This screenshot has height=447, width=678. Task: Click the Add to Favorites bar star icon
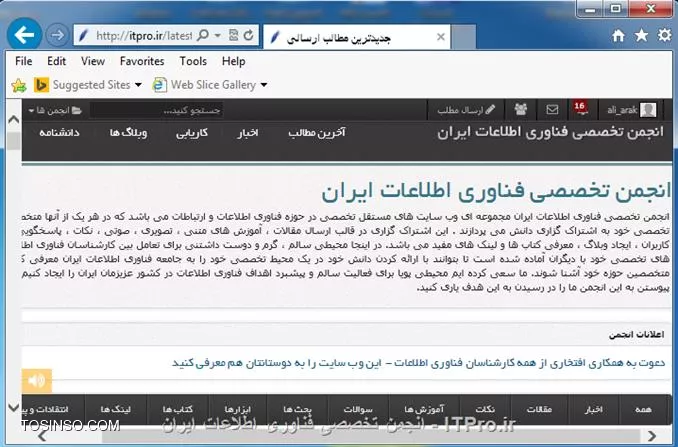coord(19,85)
